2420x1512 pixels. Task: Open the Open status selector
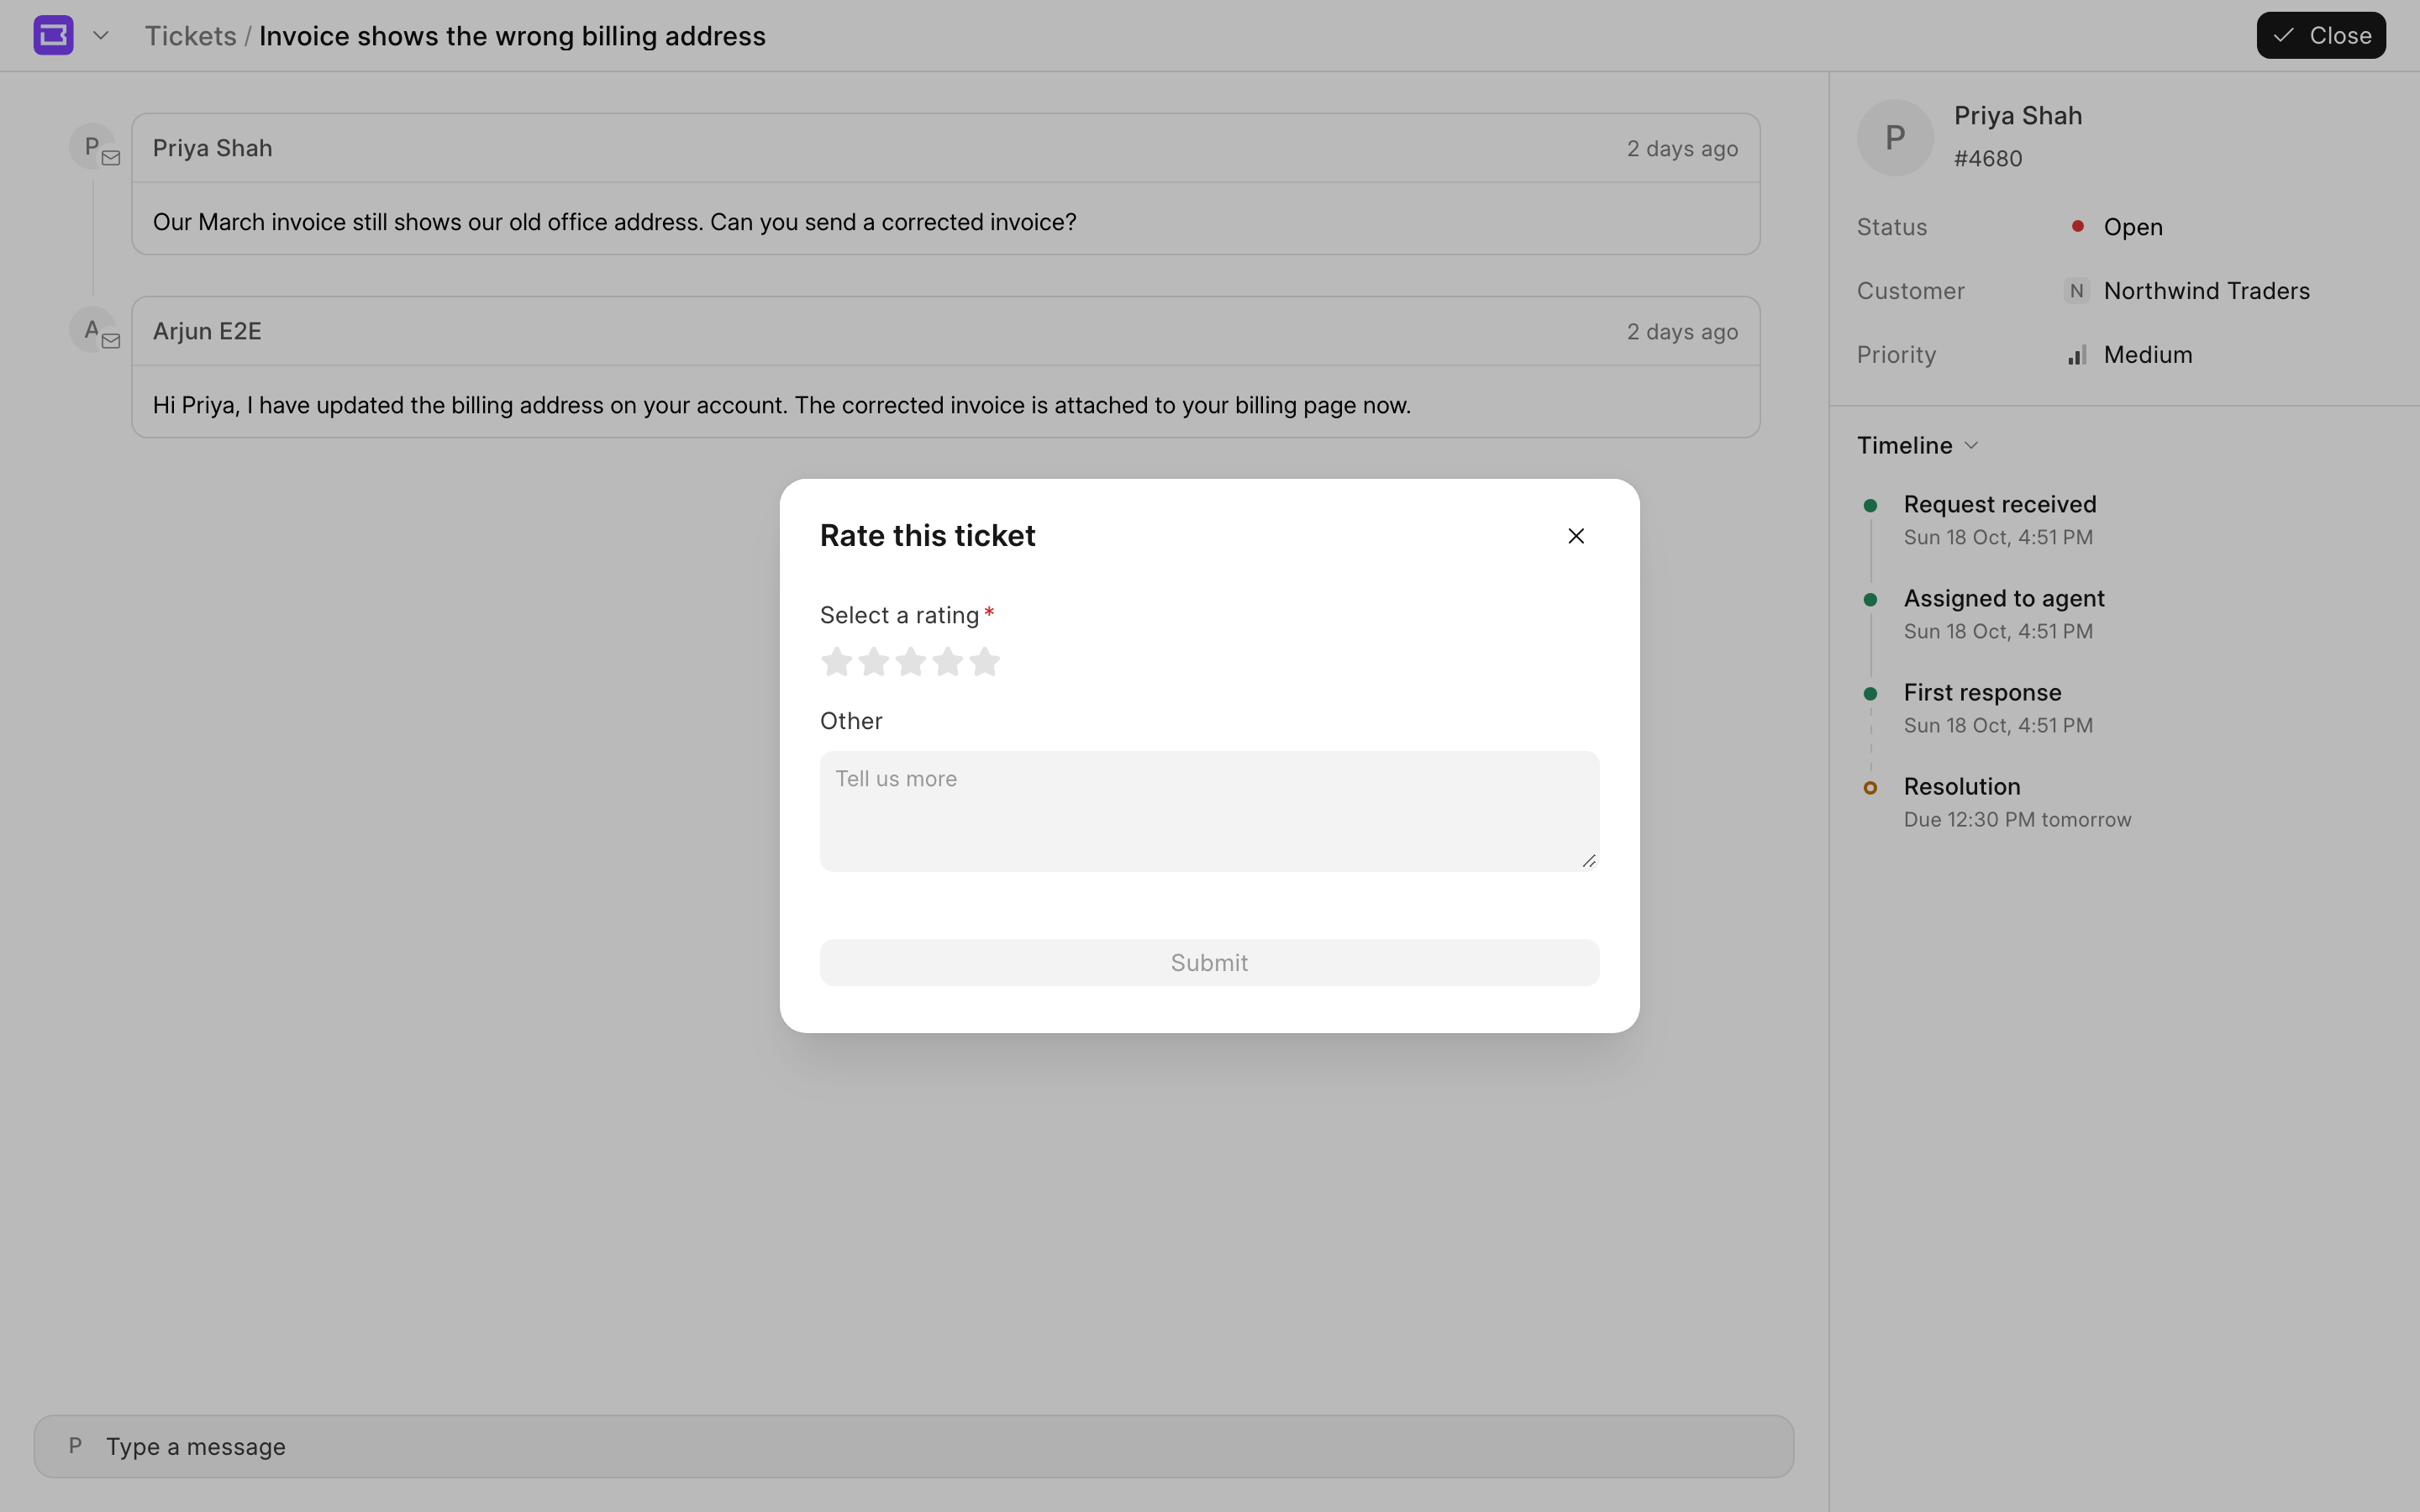2118,227
